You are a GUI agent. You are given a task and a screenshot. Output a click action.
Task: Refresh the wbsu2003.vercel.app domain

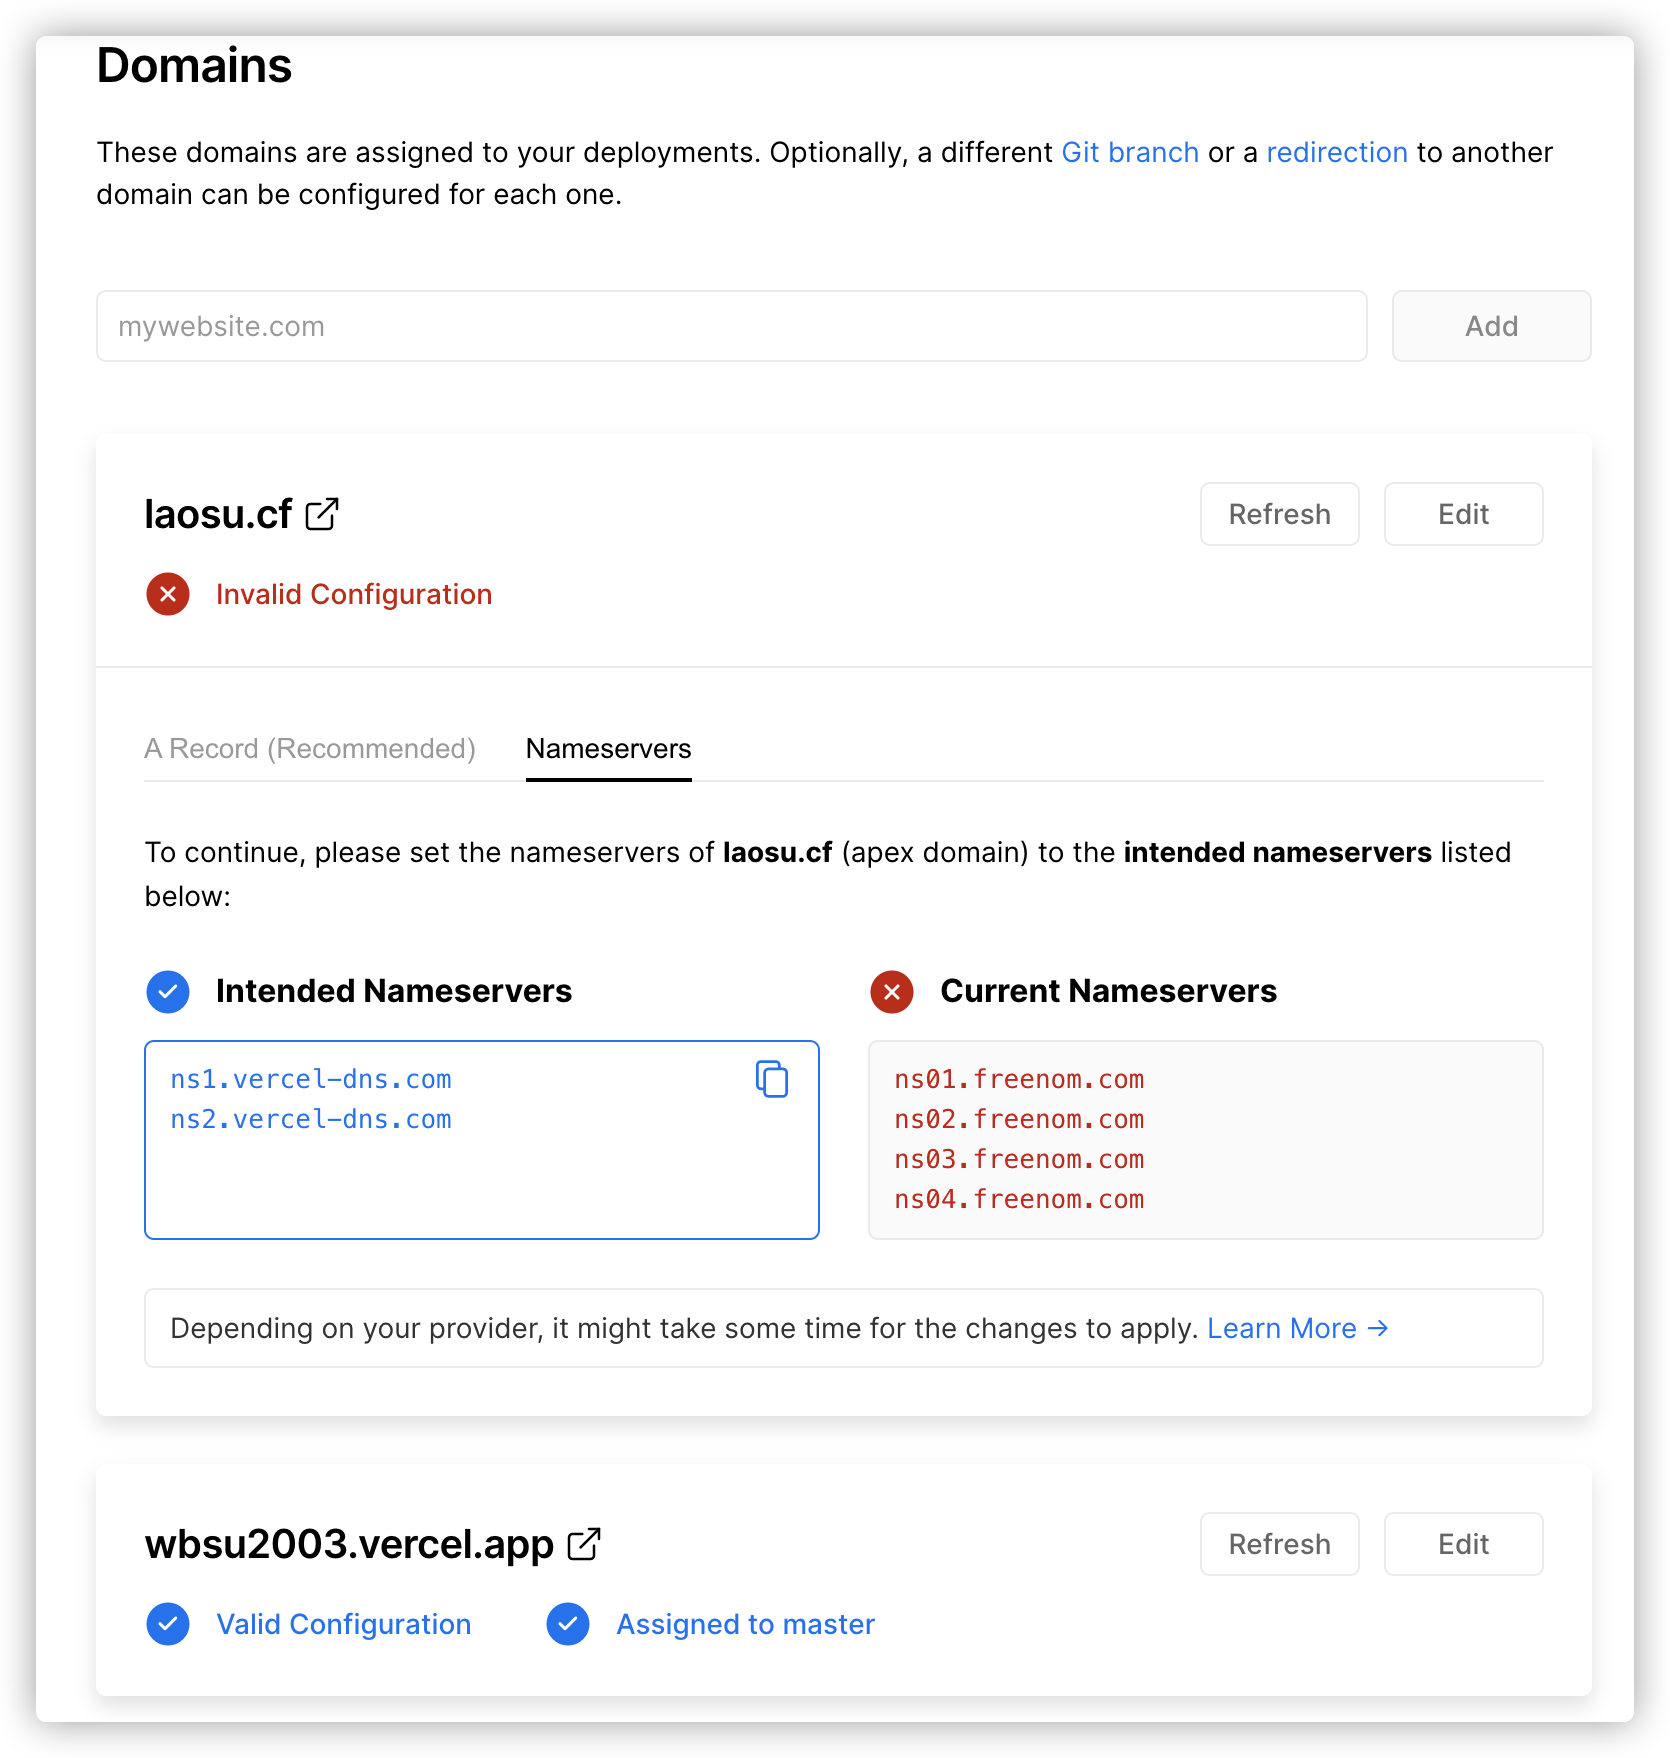[x=1279, y=1544]
